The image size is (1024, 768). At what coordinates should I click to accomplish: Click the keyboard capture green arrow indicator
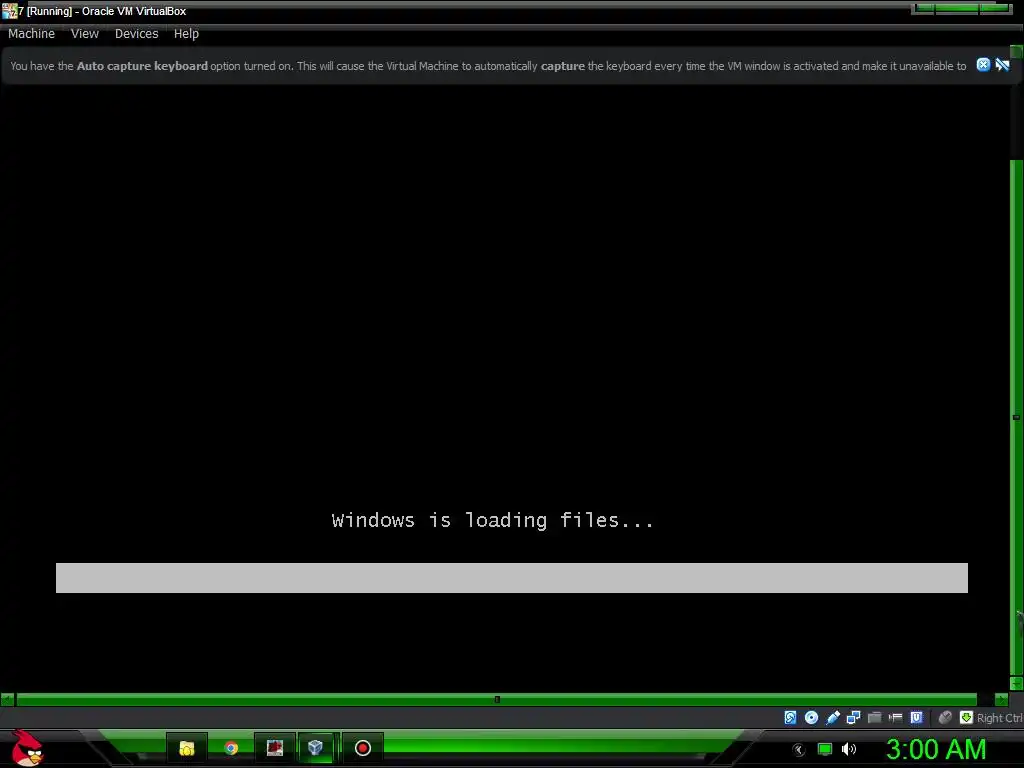point(966,718)
